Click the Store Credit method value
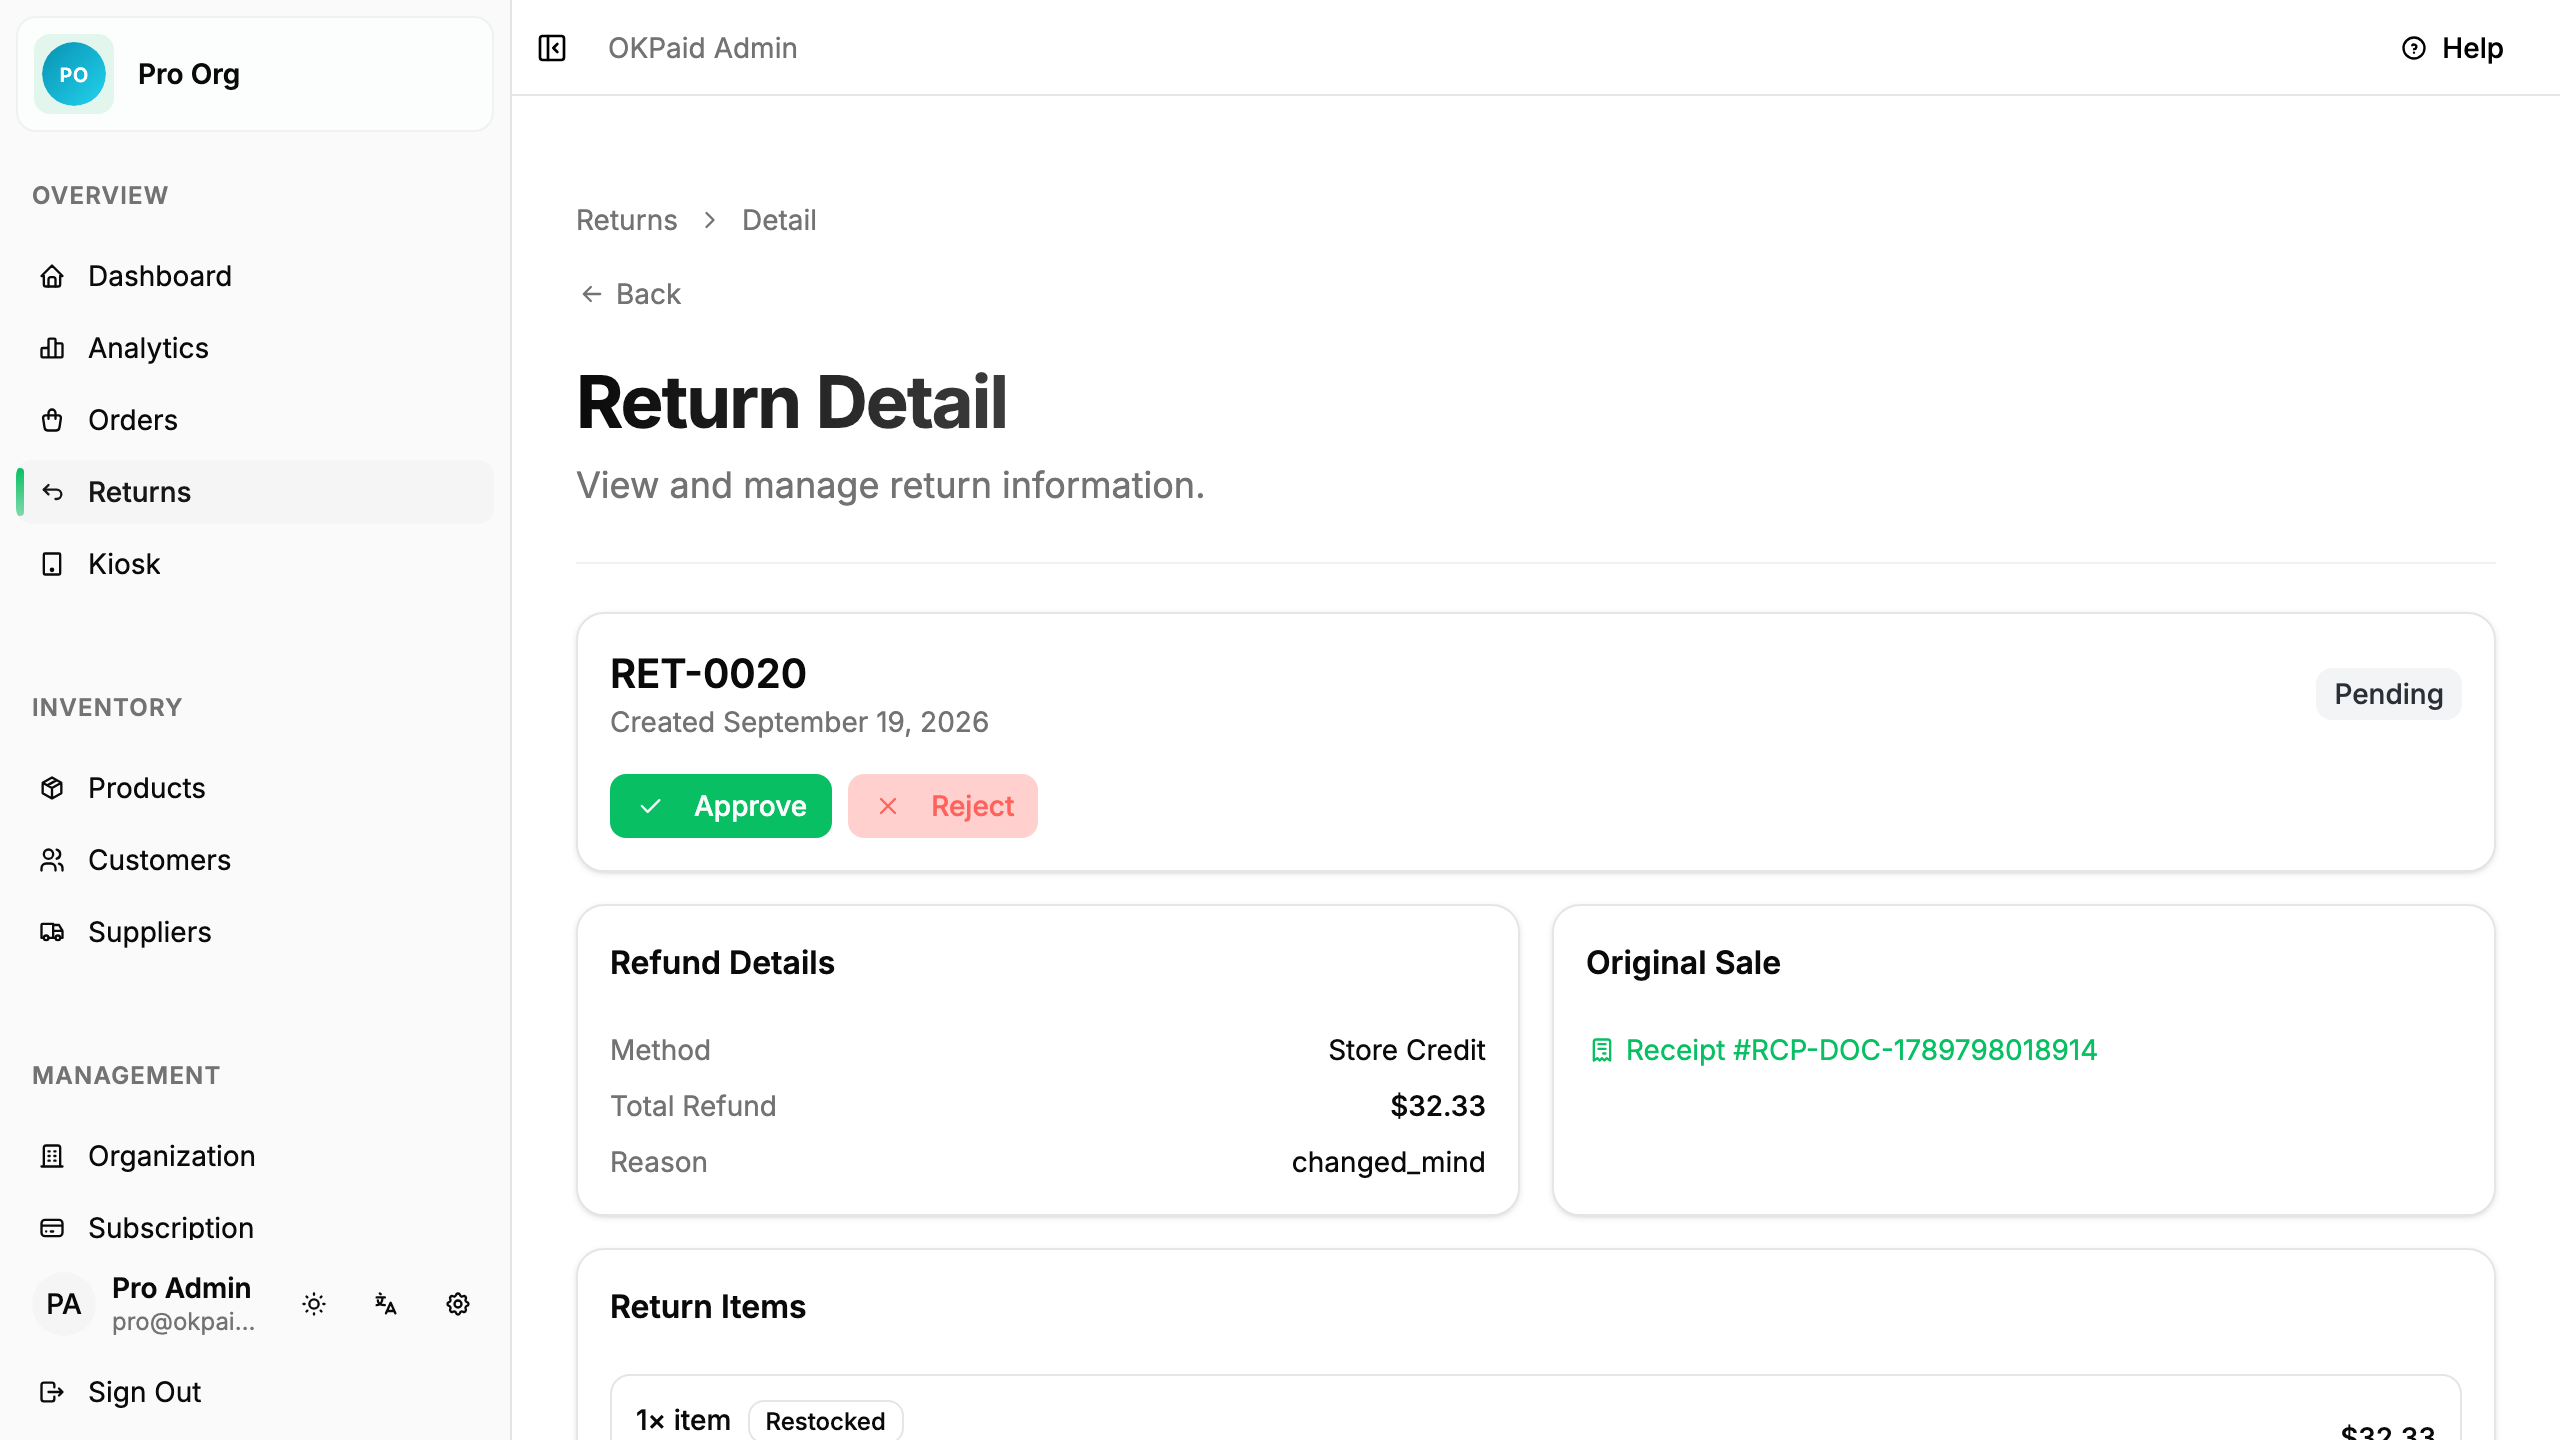The width and height of the screenshot is (2560, 1440). coord(1406,1050)
